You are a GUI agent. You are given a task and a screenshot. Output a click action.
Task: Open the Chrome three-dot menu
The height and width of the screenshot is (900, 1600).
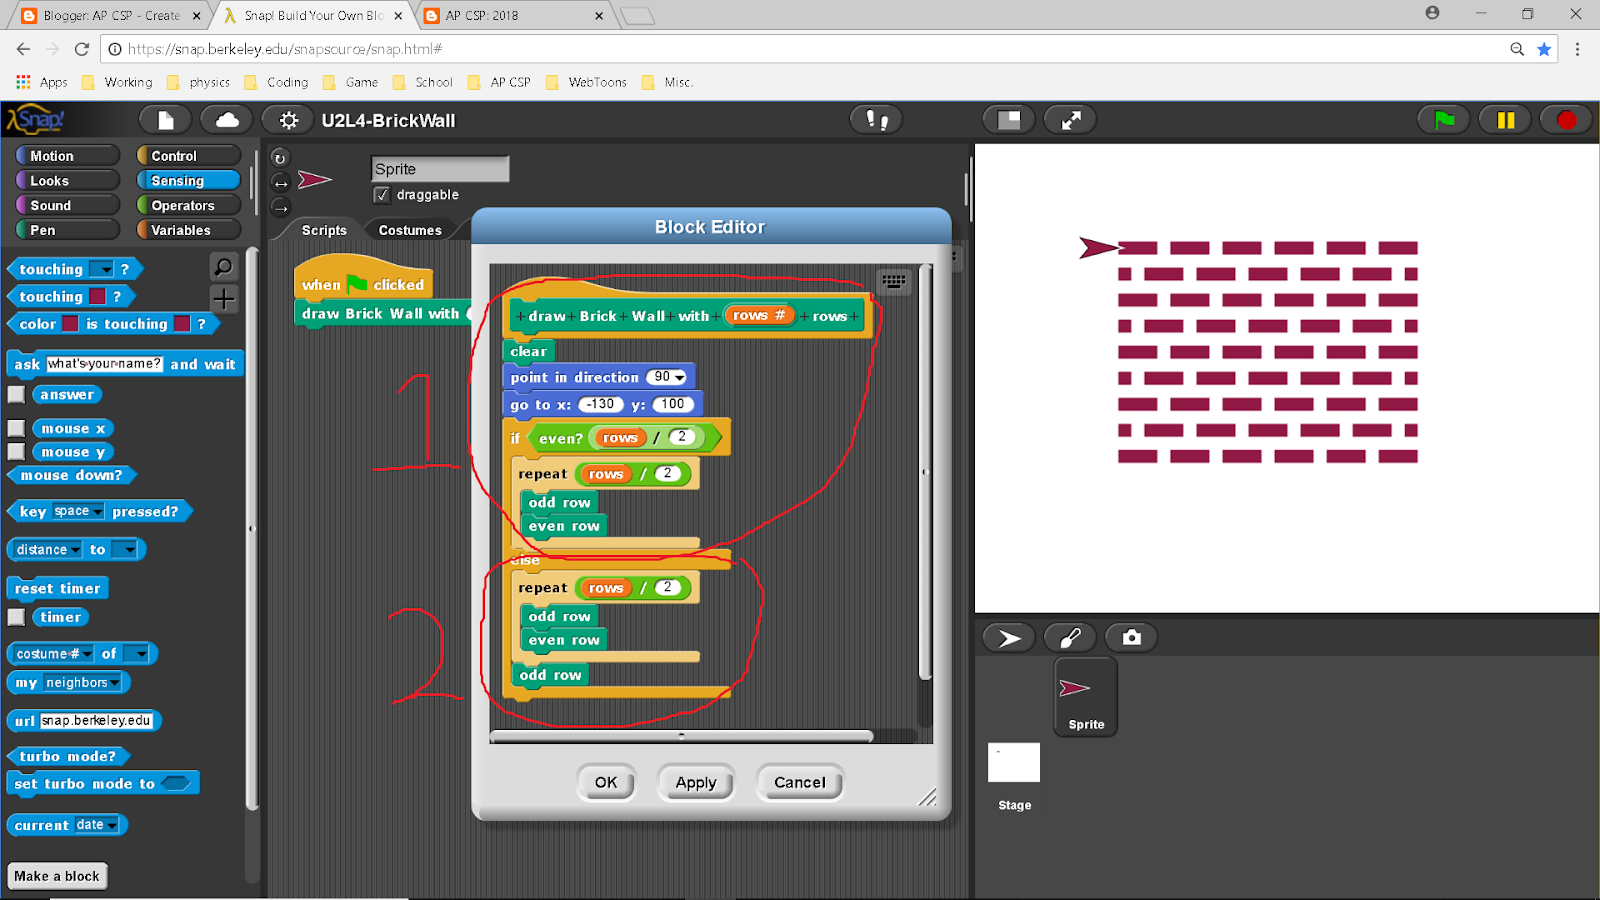[1577, 49]
